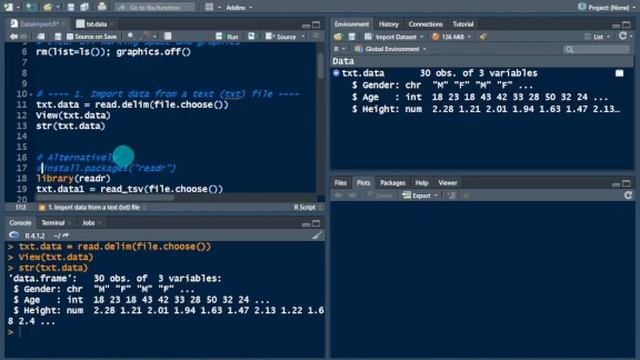The width and height of the screenshot is (640, 360).
Task: Switch to the Packages tab
Action: click(393, 183)
